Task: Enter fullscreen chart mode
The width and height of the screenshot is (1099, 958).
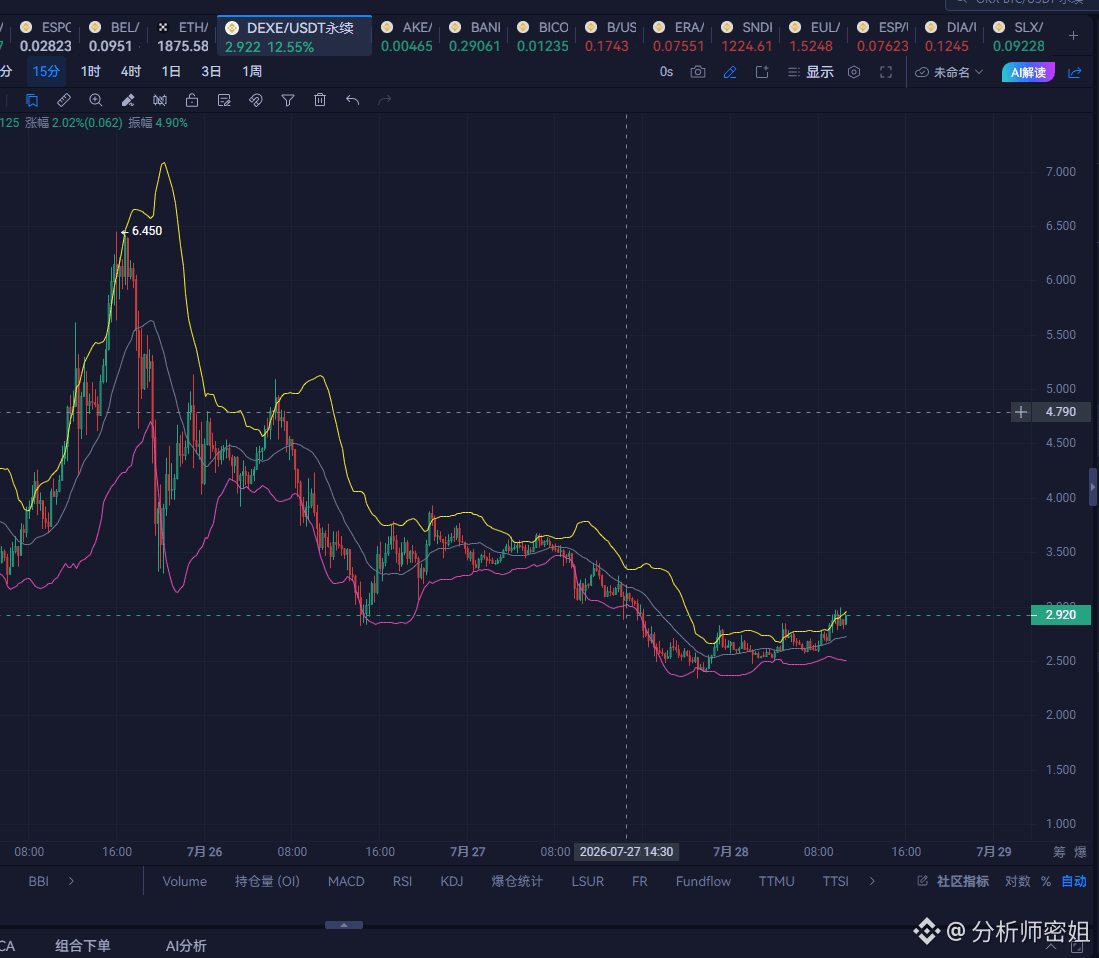Action: (x=886, y=72)
